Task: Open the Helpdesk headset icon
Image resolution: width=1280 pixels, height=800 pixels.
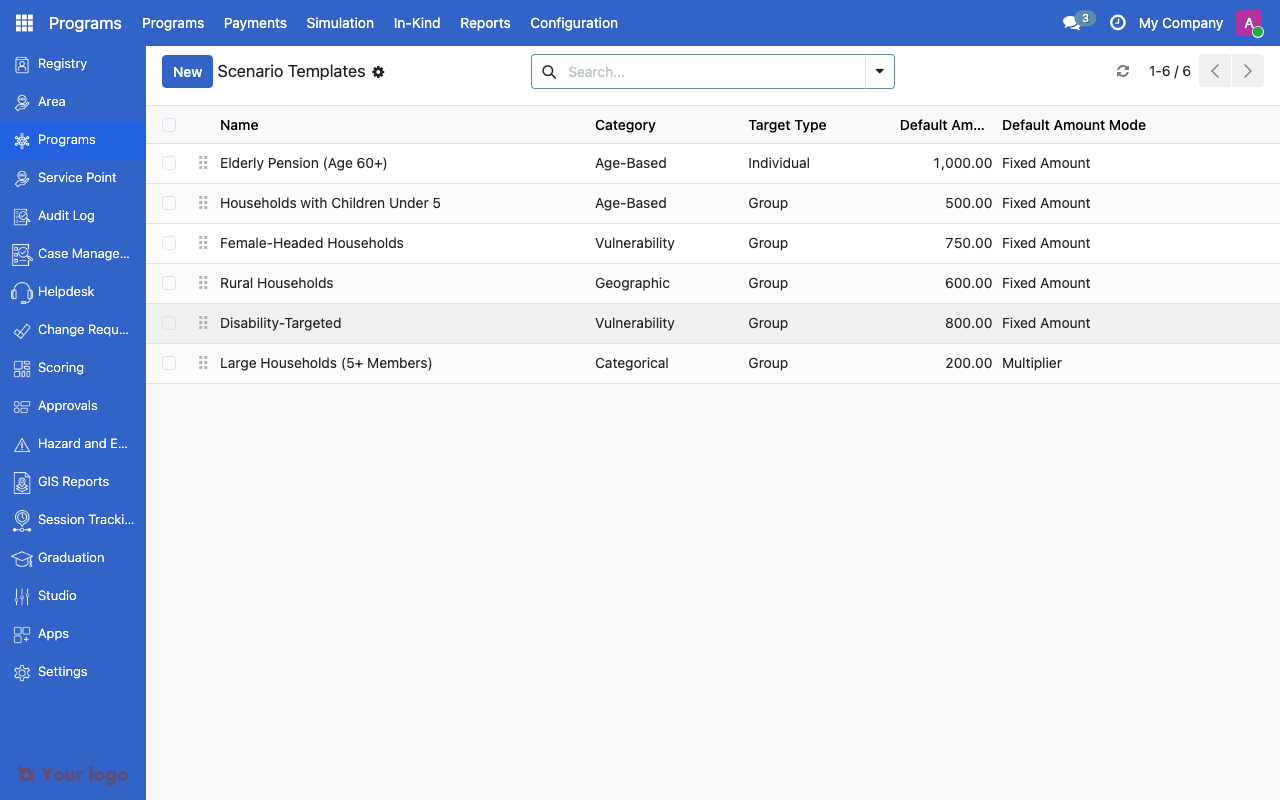Action: (x=22, y=292)
